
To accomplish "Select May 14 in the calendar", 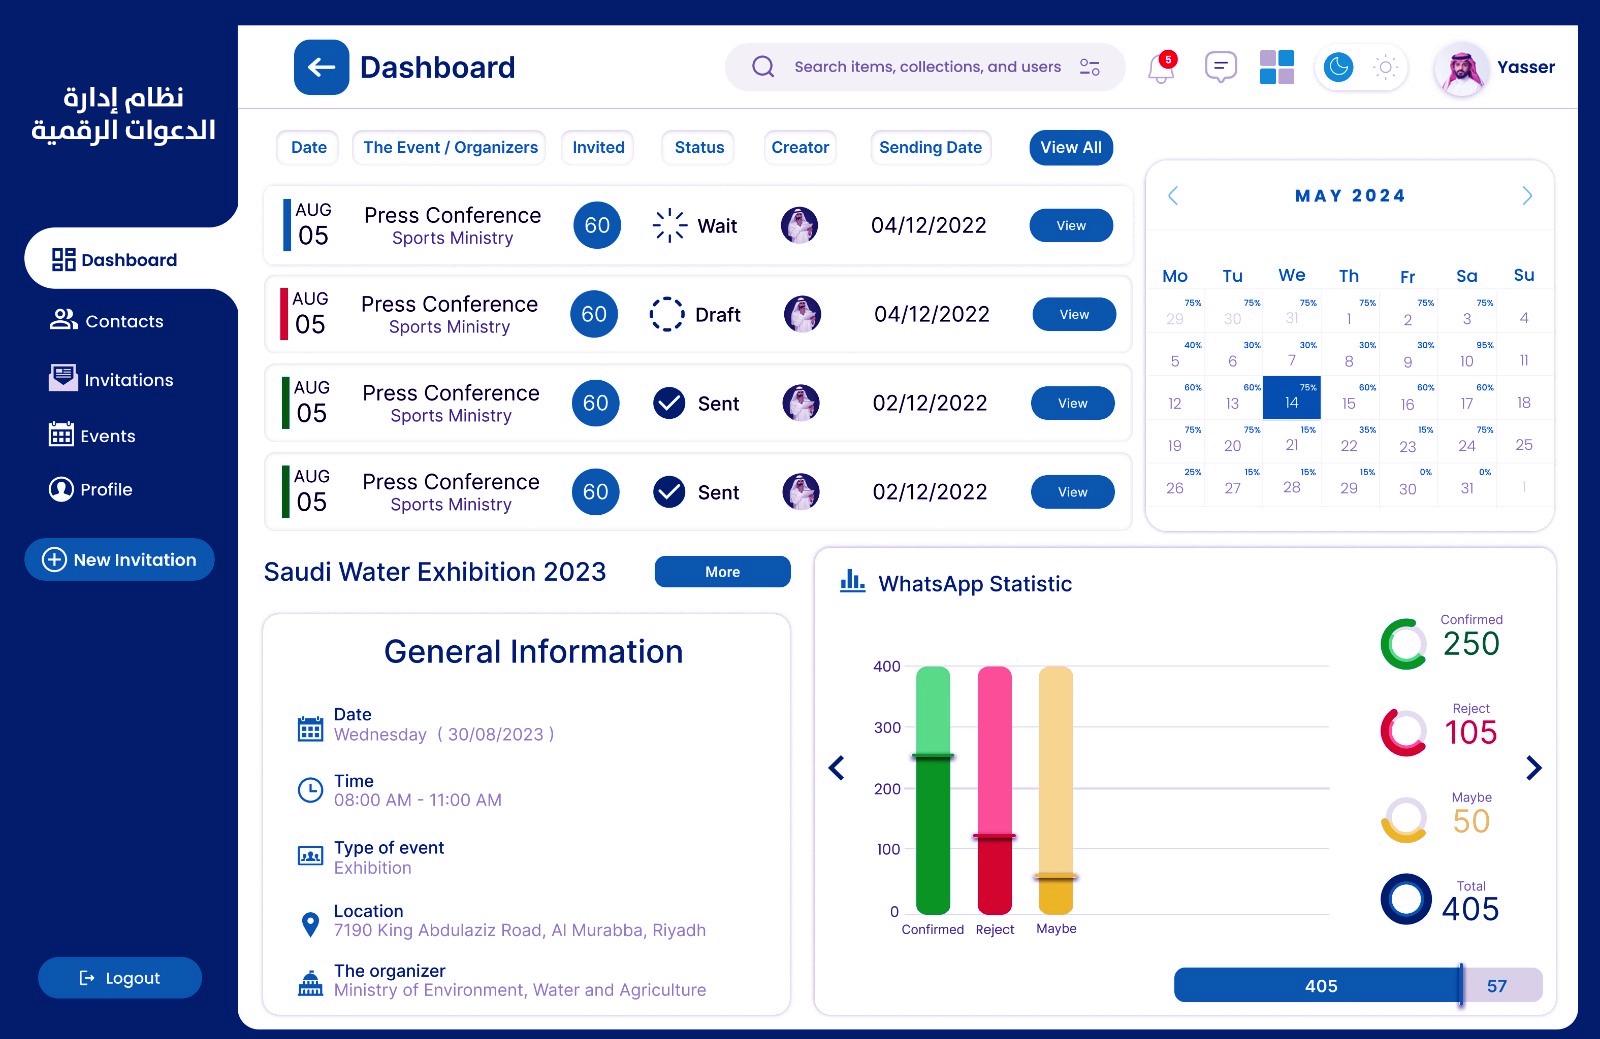I will [1291, 398].
